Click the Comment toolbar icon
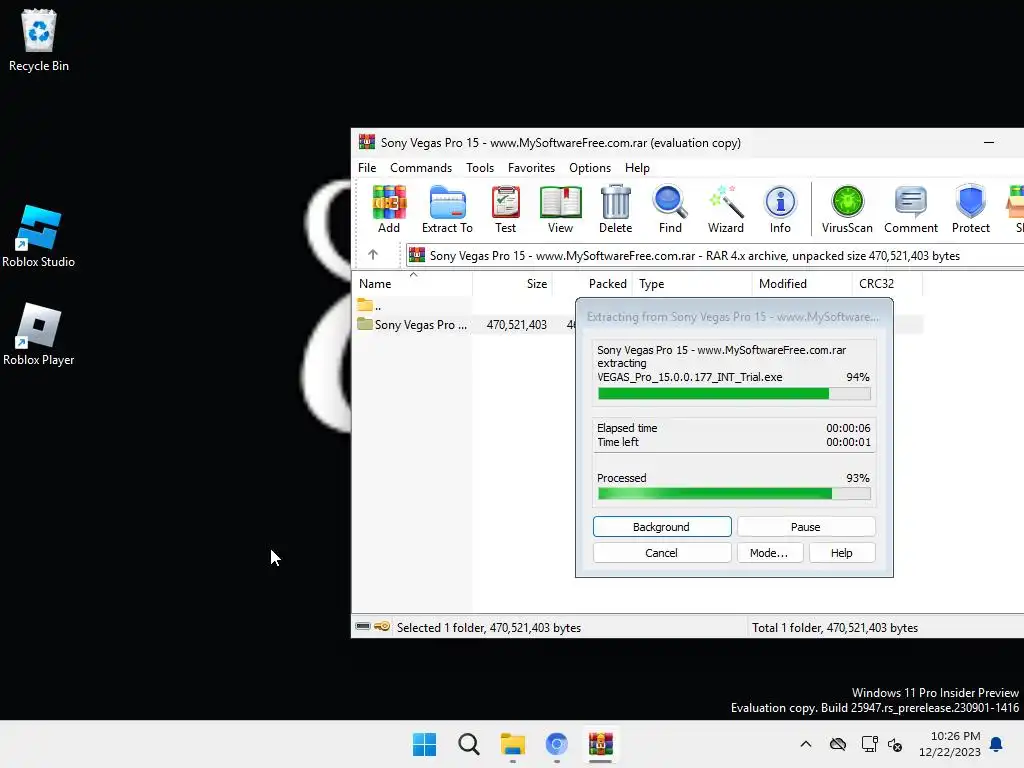The image size is (1024, 768). pos(911,209)
